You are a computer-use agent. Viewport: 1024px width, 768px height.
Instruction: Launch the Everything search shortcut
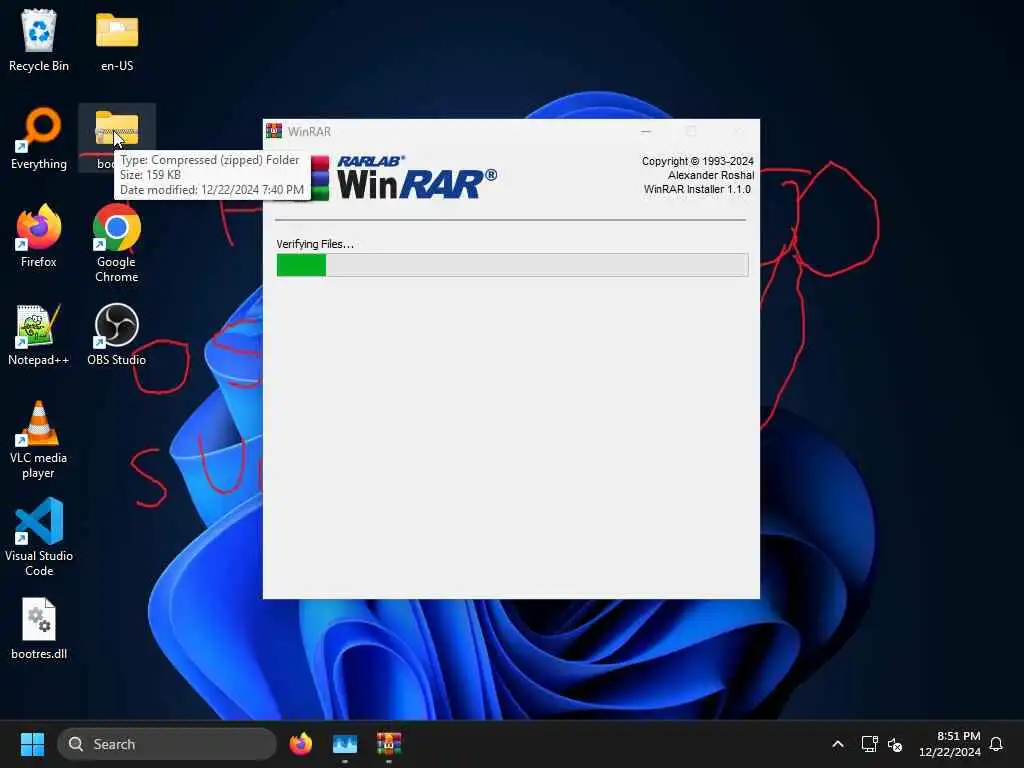click(39, 138)
